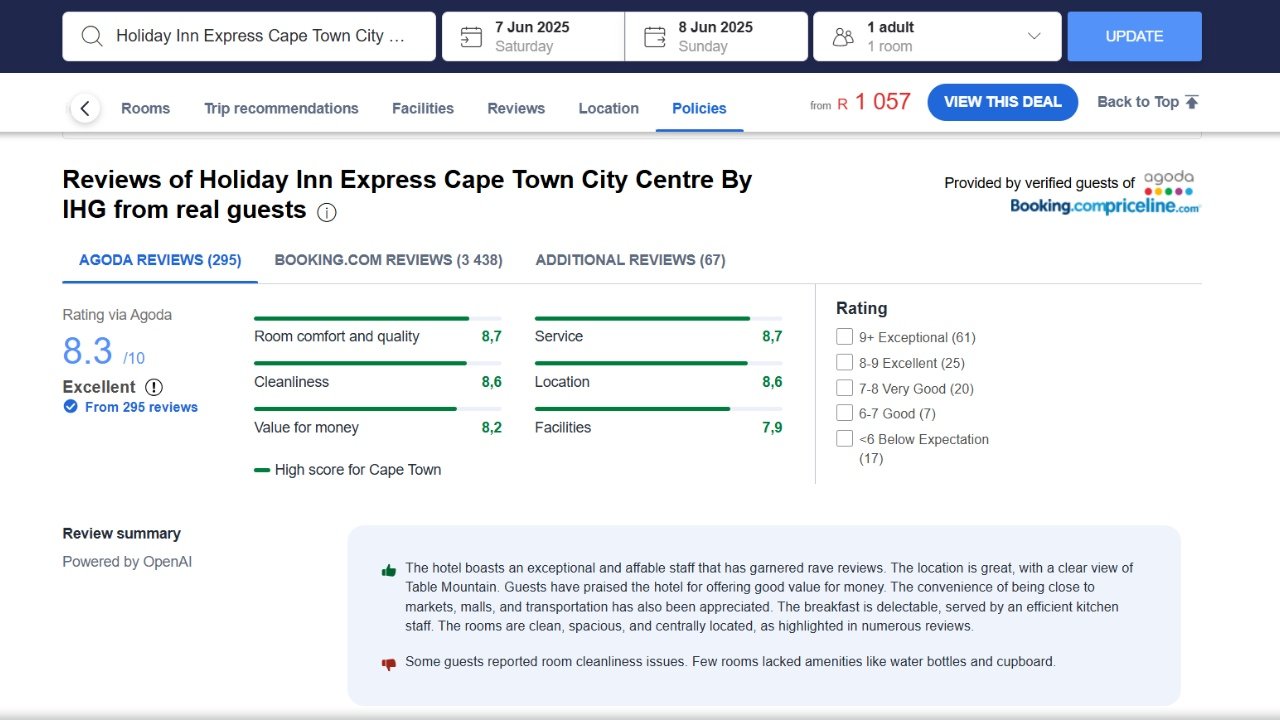
Task: Go to the Facilities section tab
Action: pyautogui.click(x=423, y=108)
